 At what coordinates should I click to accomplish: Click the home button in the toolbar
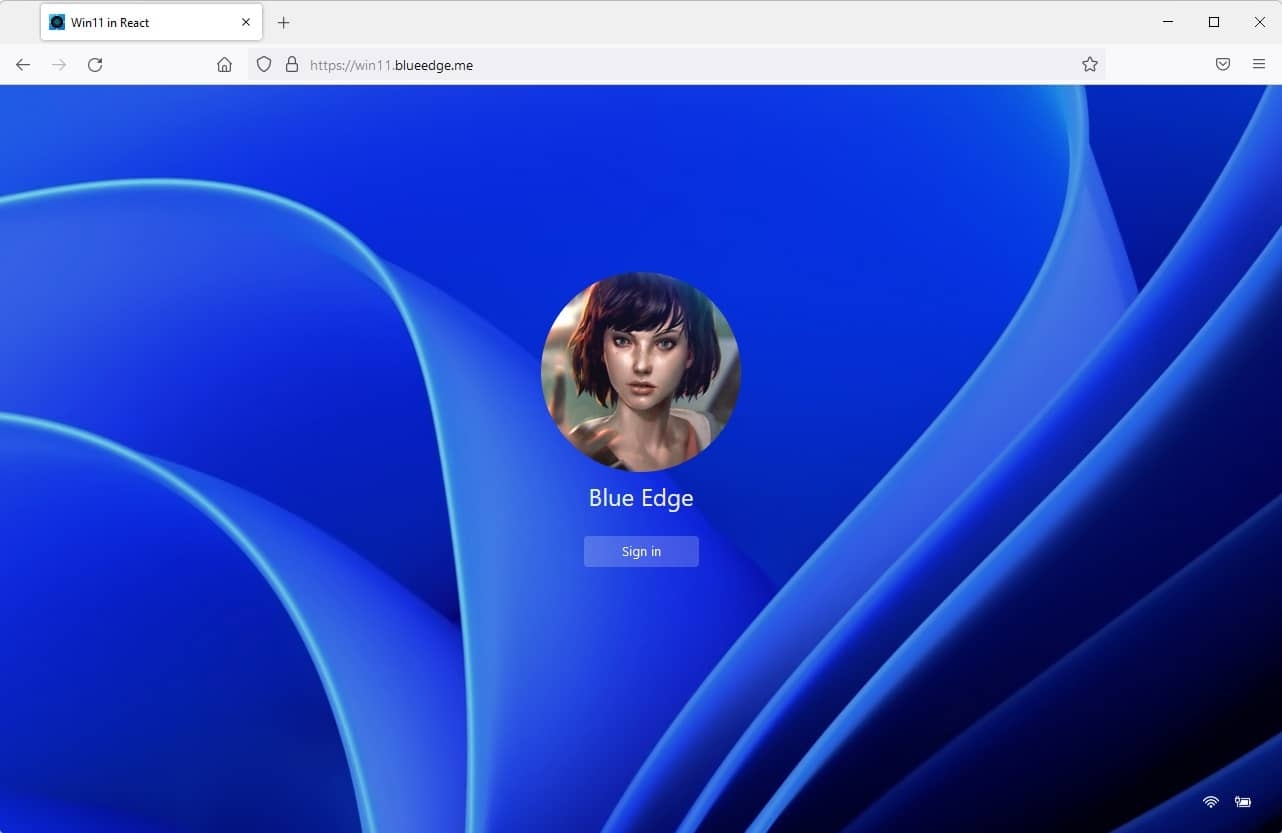(224, 64)
